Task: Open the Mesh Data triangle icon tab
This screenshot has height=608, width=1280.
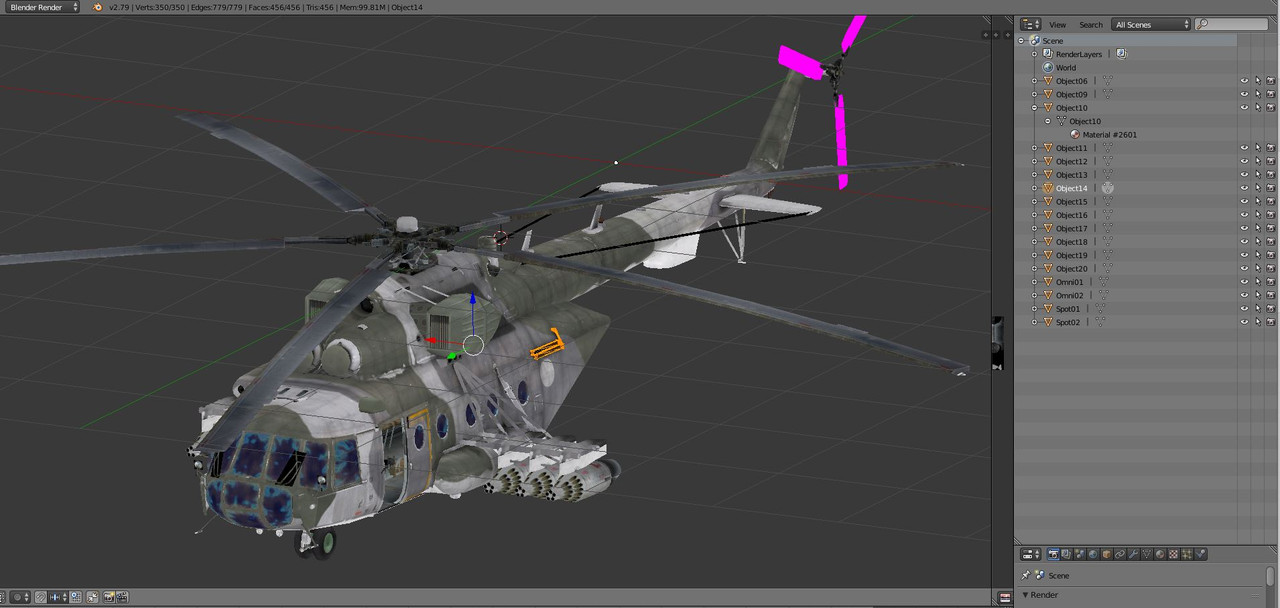Action: [1147, 554]
